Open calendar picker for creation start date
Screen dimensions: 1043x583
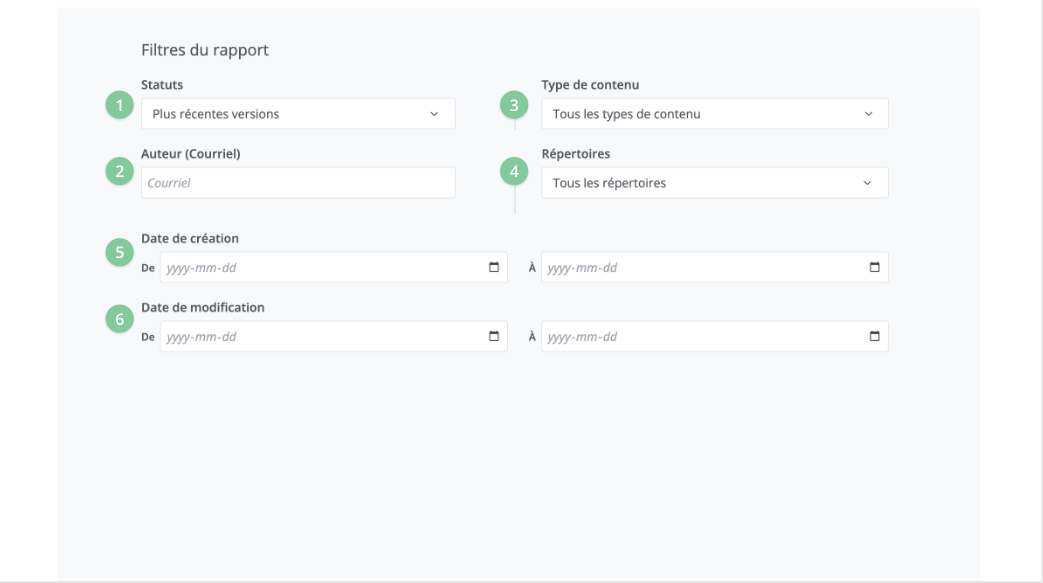(494, 268)
